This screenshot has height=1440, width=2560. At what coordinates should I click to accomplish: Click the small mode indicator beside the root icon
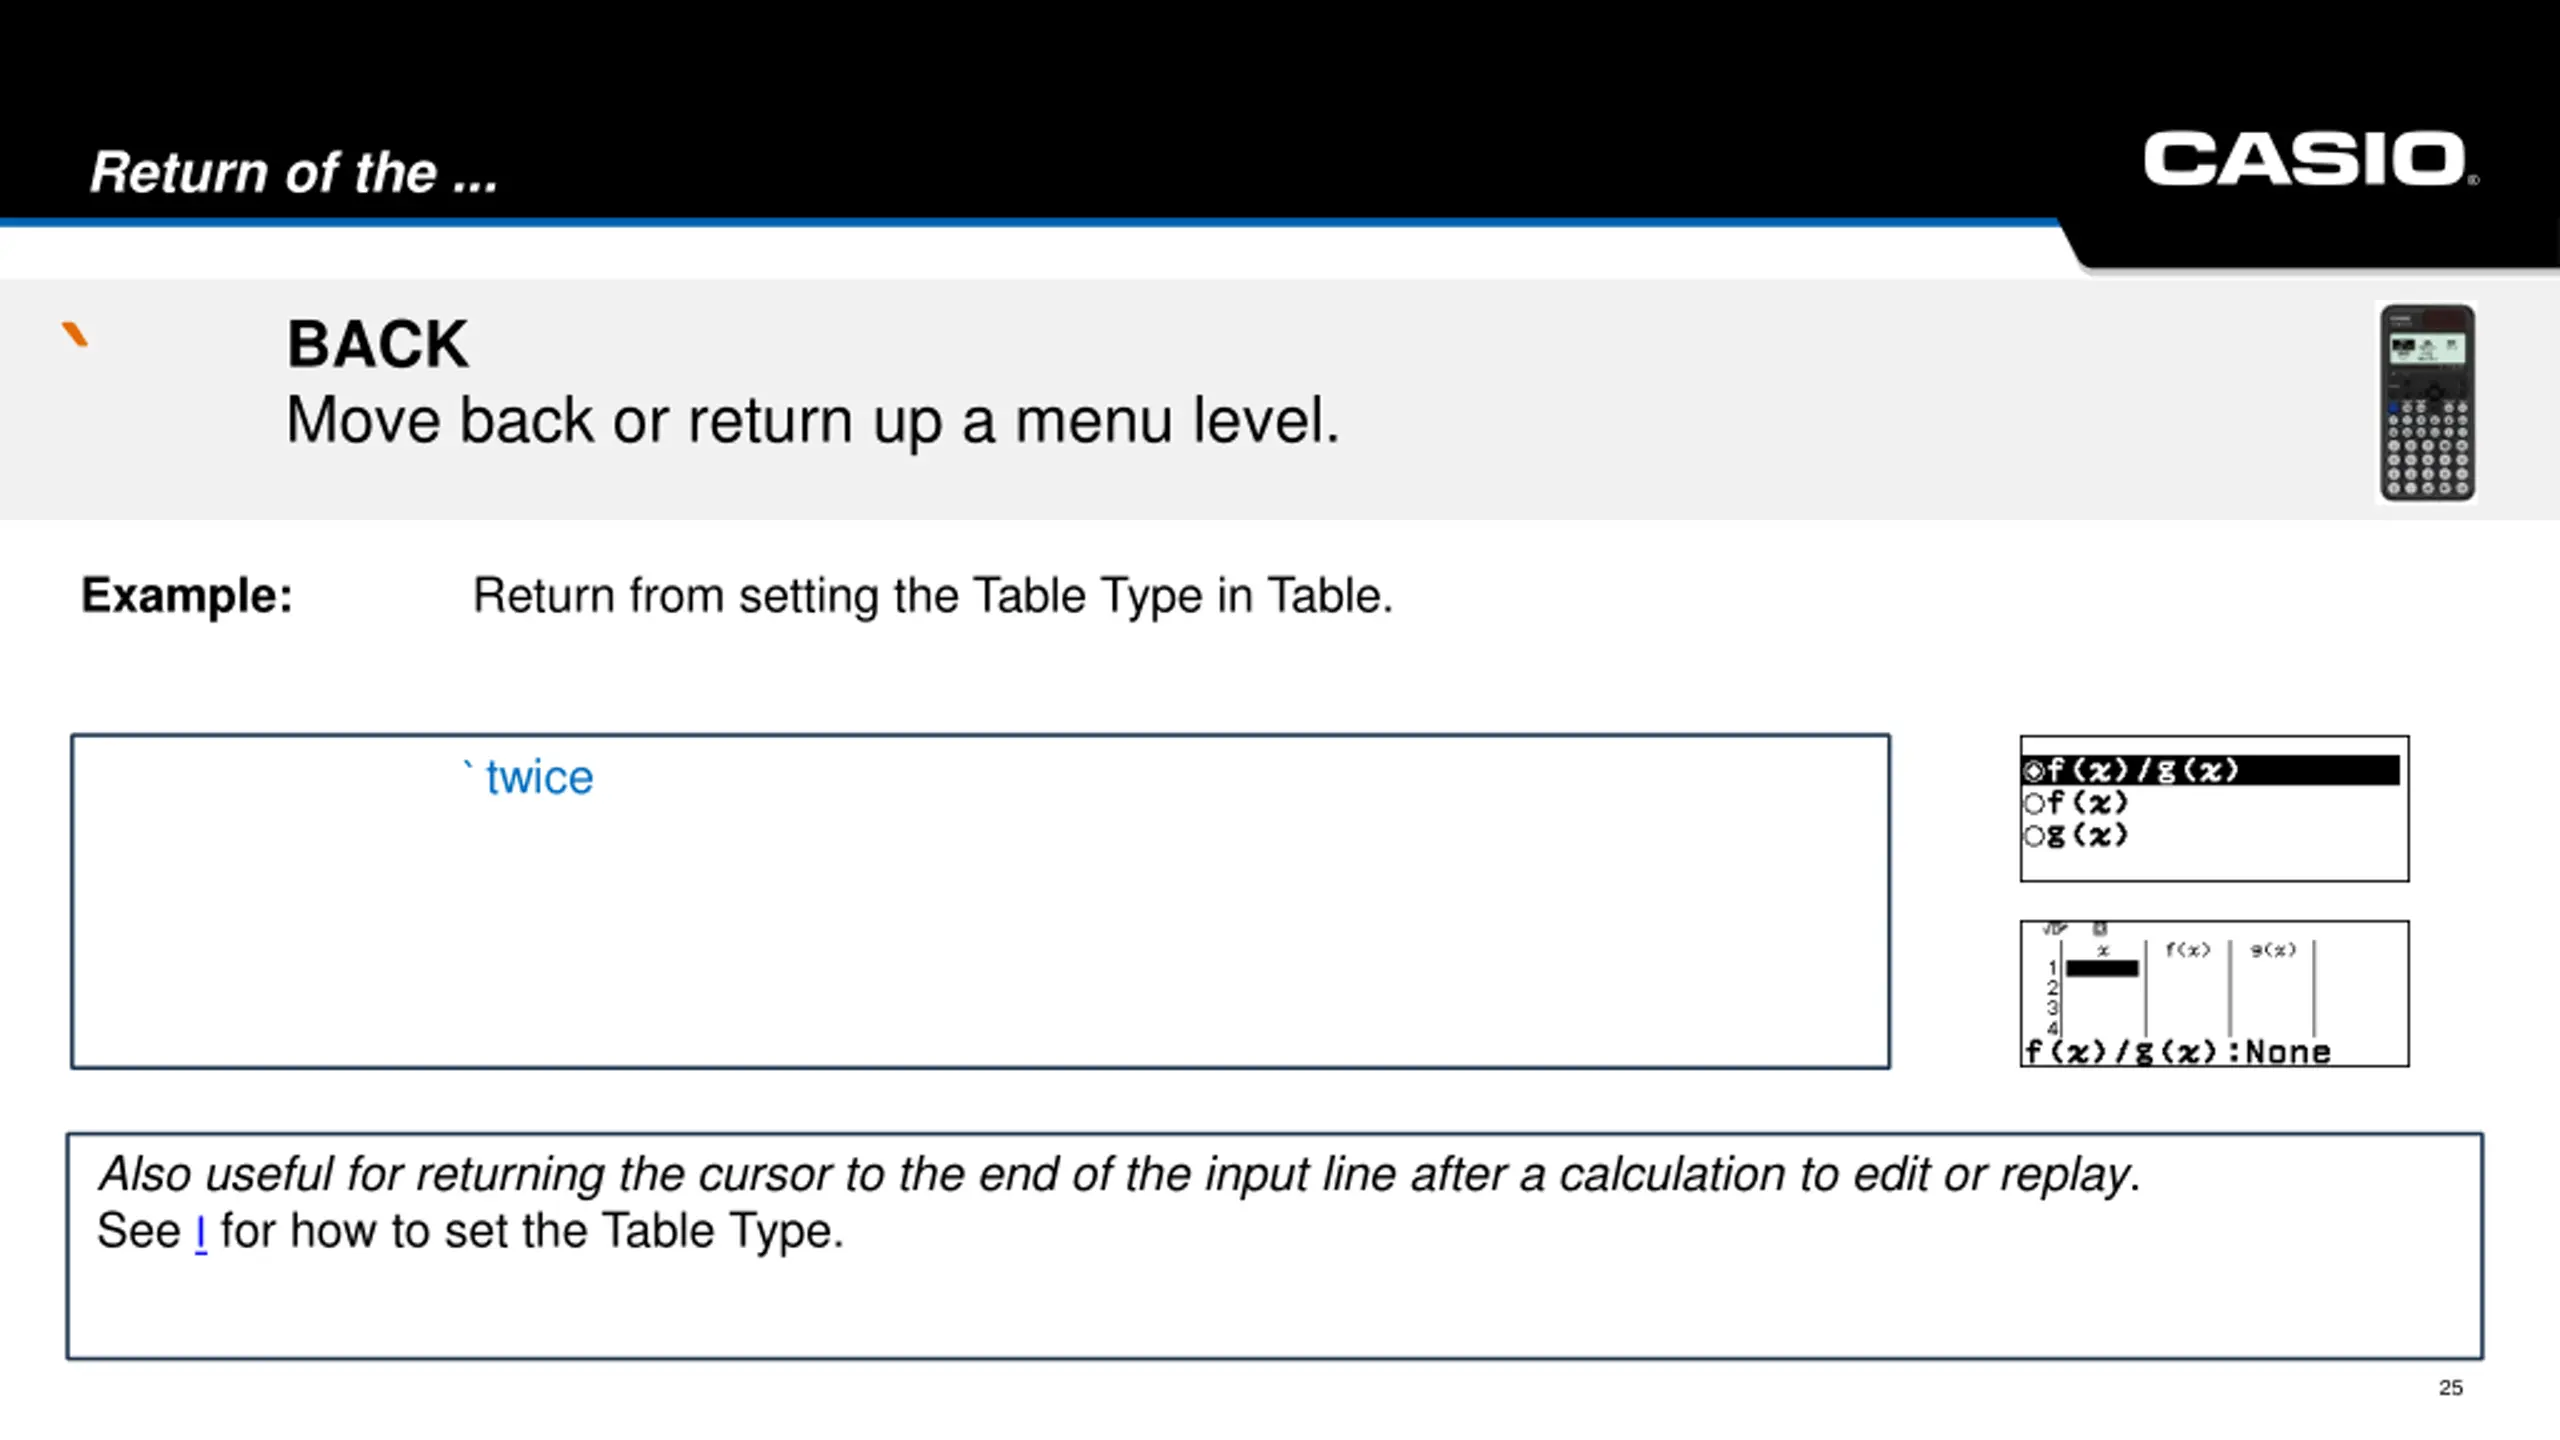tap(2100, 929)
